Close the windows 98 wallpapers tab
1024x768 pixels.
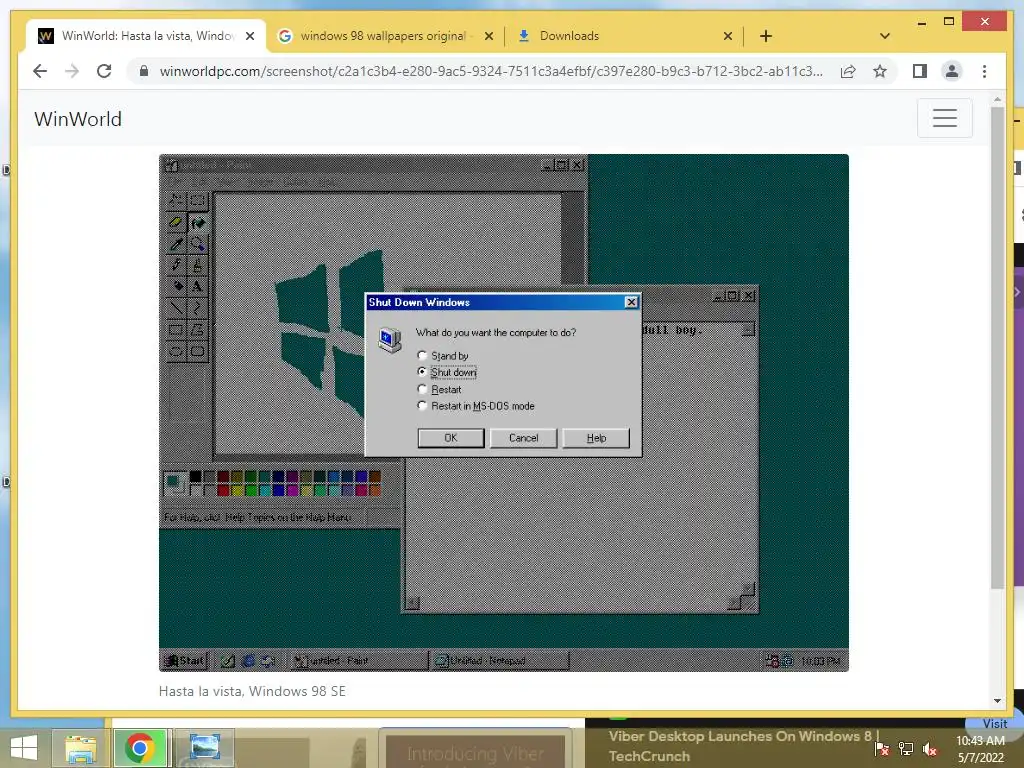coord(488,36)
